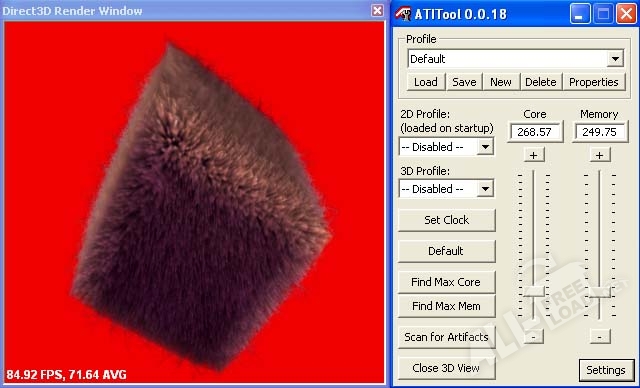The image size is (640, 388).
Task: Click the Core clock value field
Action: [535, 132]
